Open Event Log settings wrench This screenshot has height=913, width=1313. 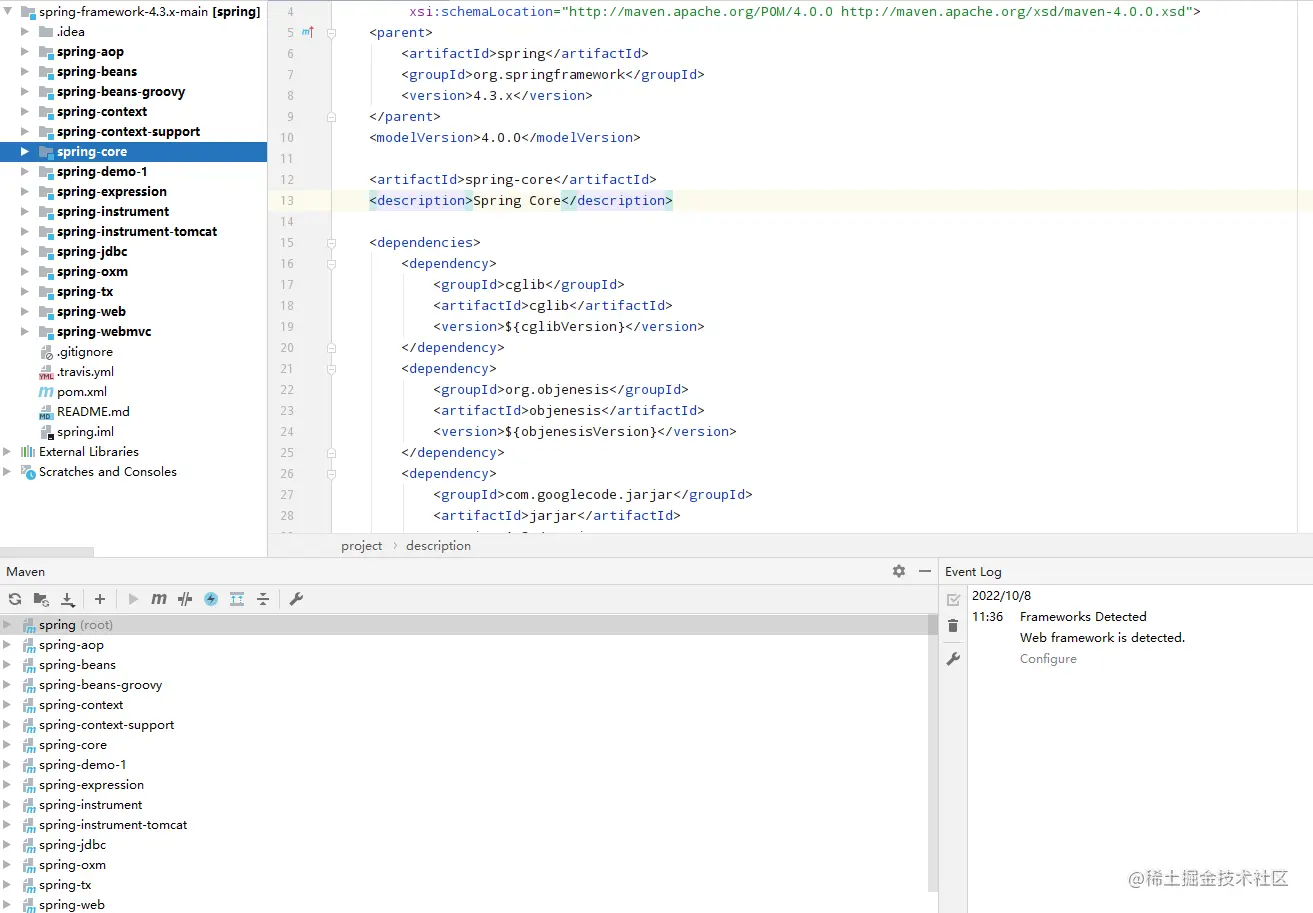(x=953, y=659)
